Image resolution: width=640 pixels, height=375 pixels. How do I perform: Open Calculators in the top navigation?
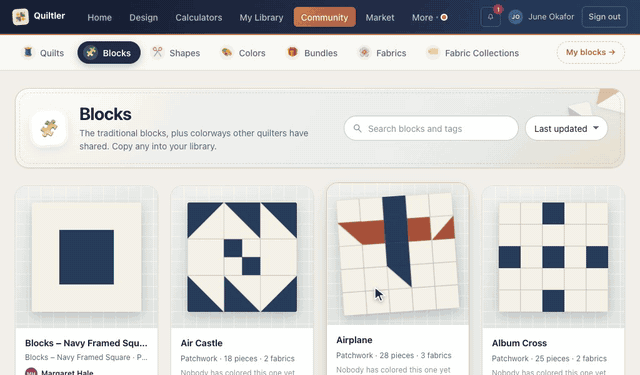(x=199, y=18)
